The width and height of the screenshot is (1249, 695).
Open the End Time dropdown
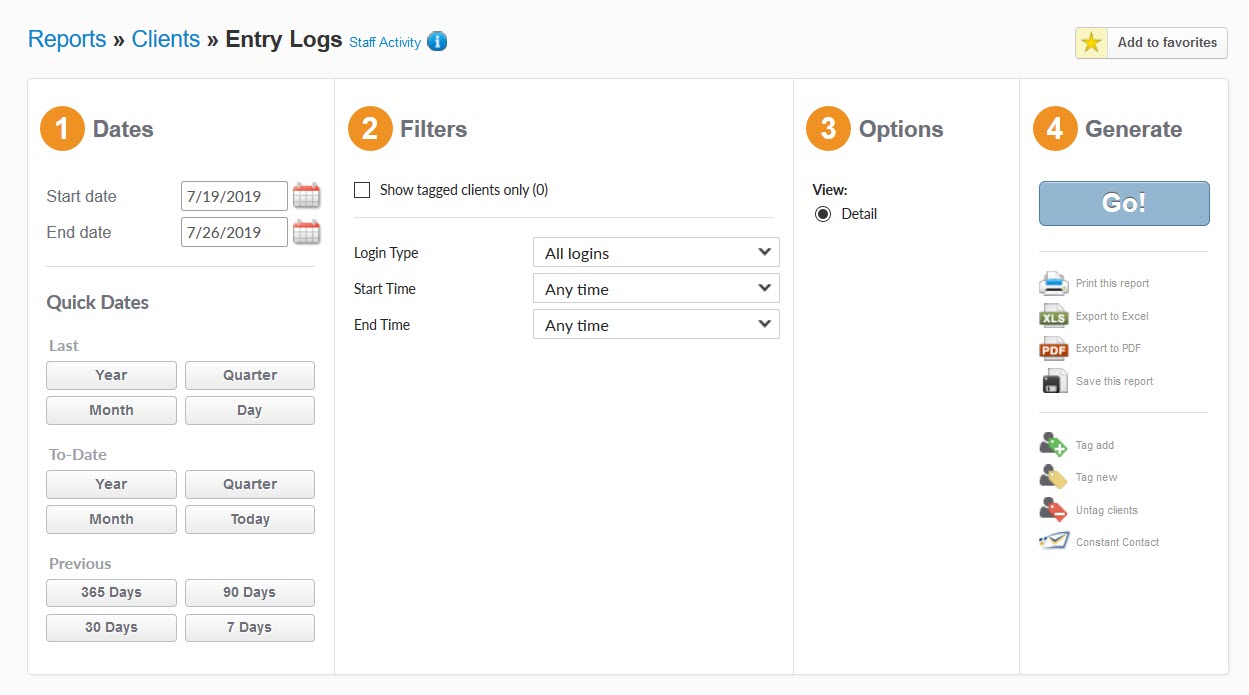coord(656,325)
